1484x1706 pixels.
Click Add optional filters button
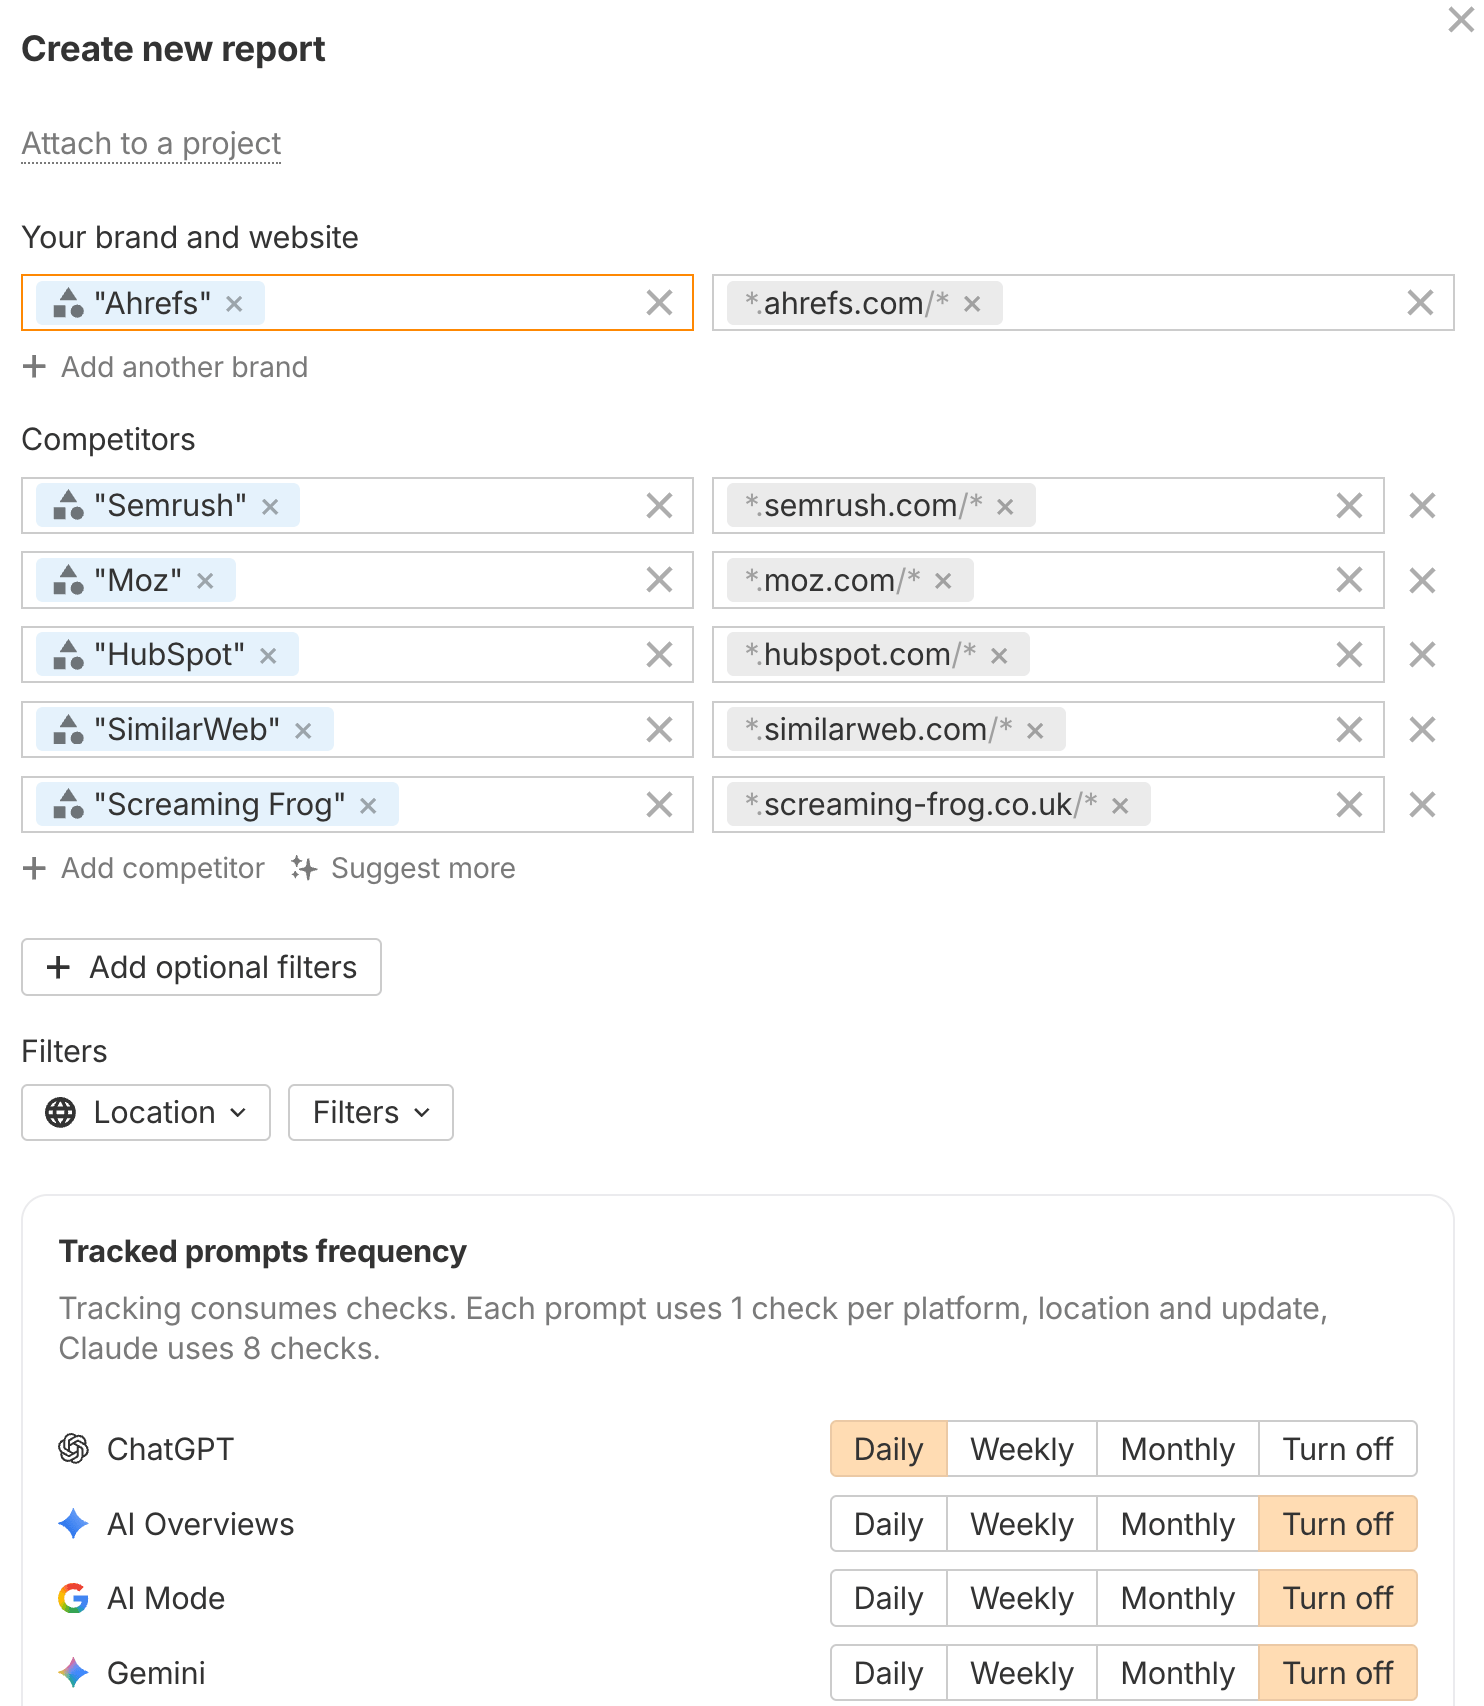tap(201, 967)
